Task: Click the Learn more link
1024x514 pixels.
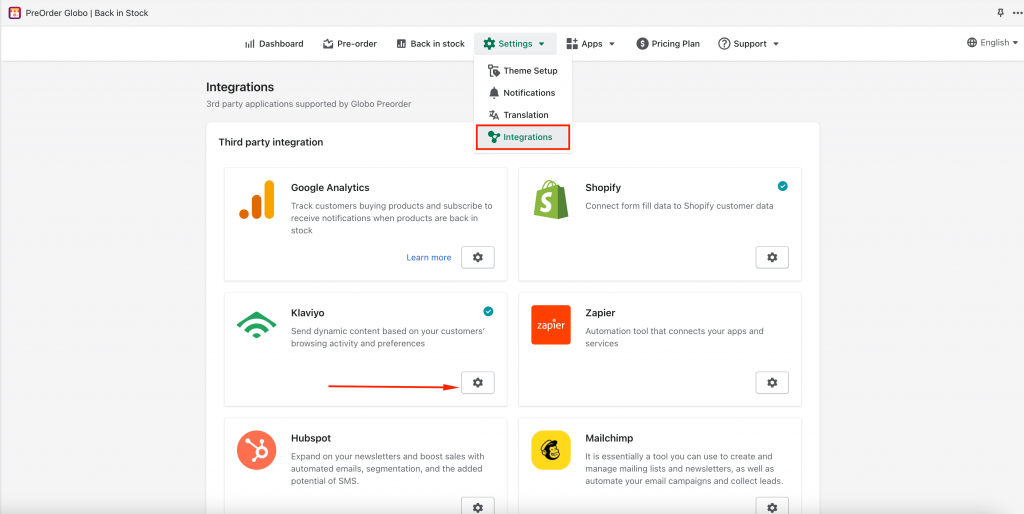Action: 428,258
